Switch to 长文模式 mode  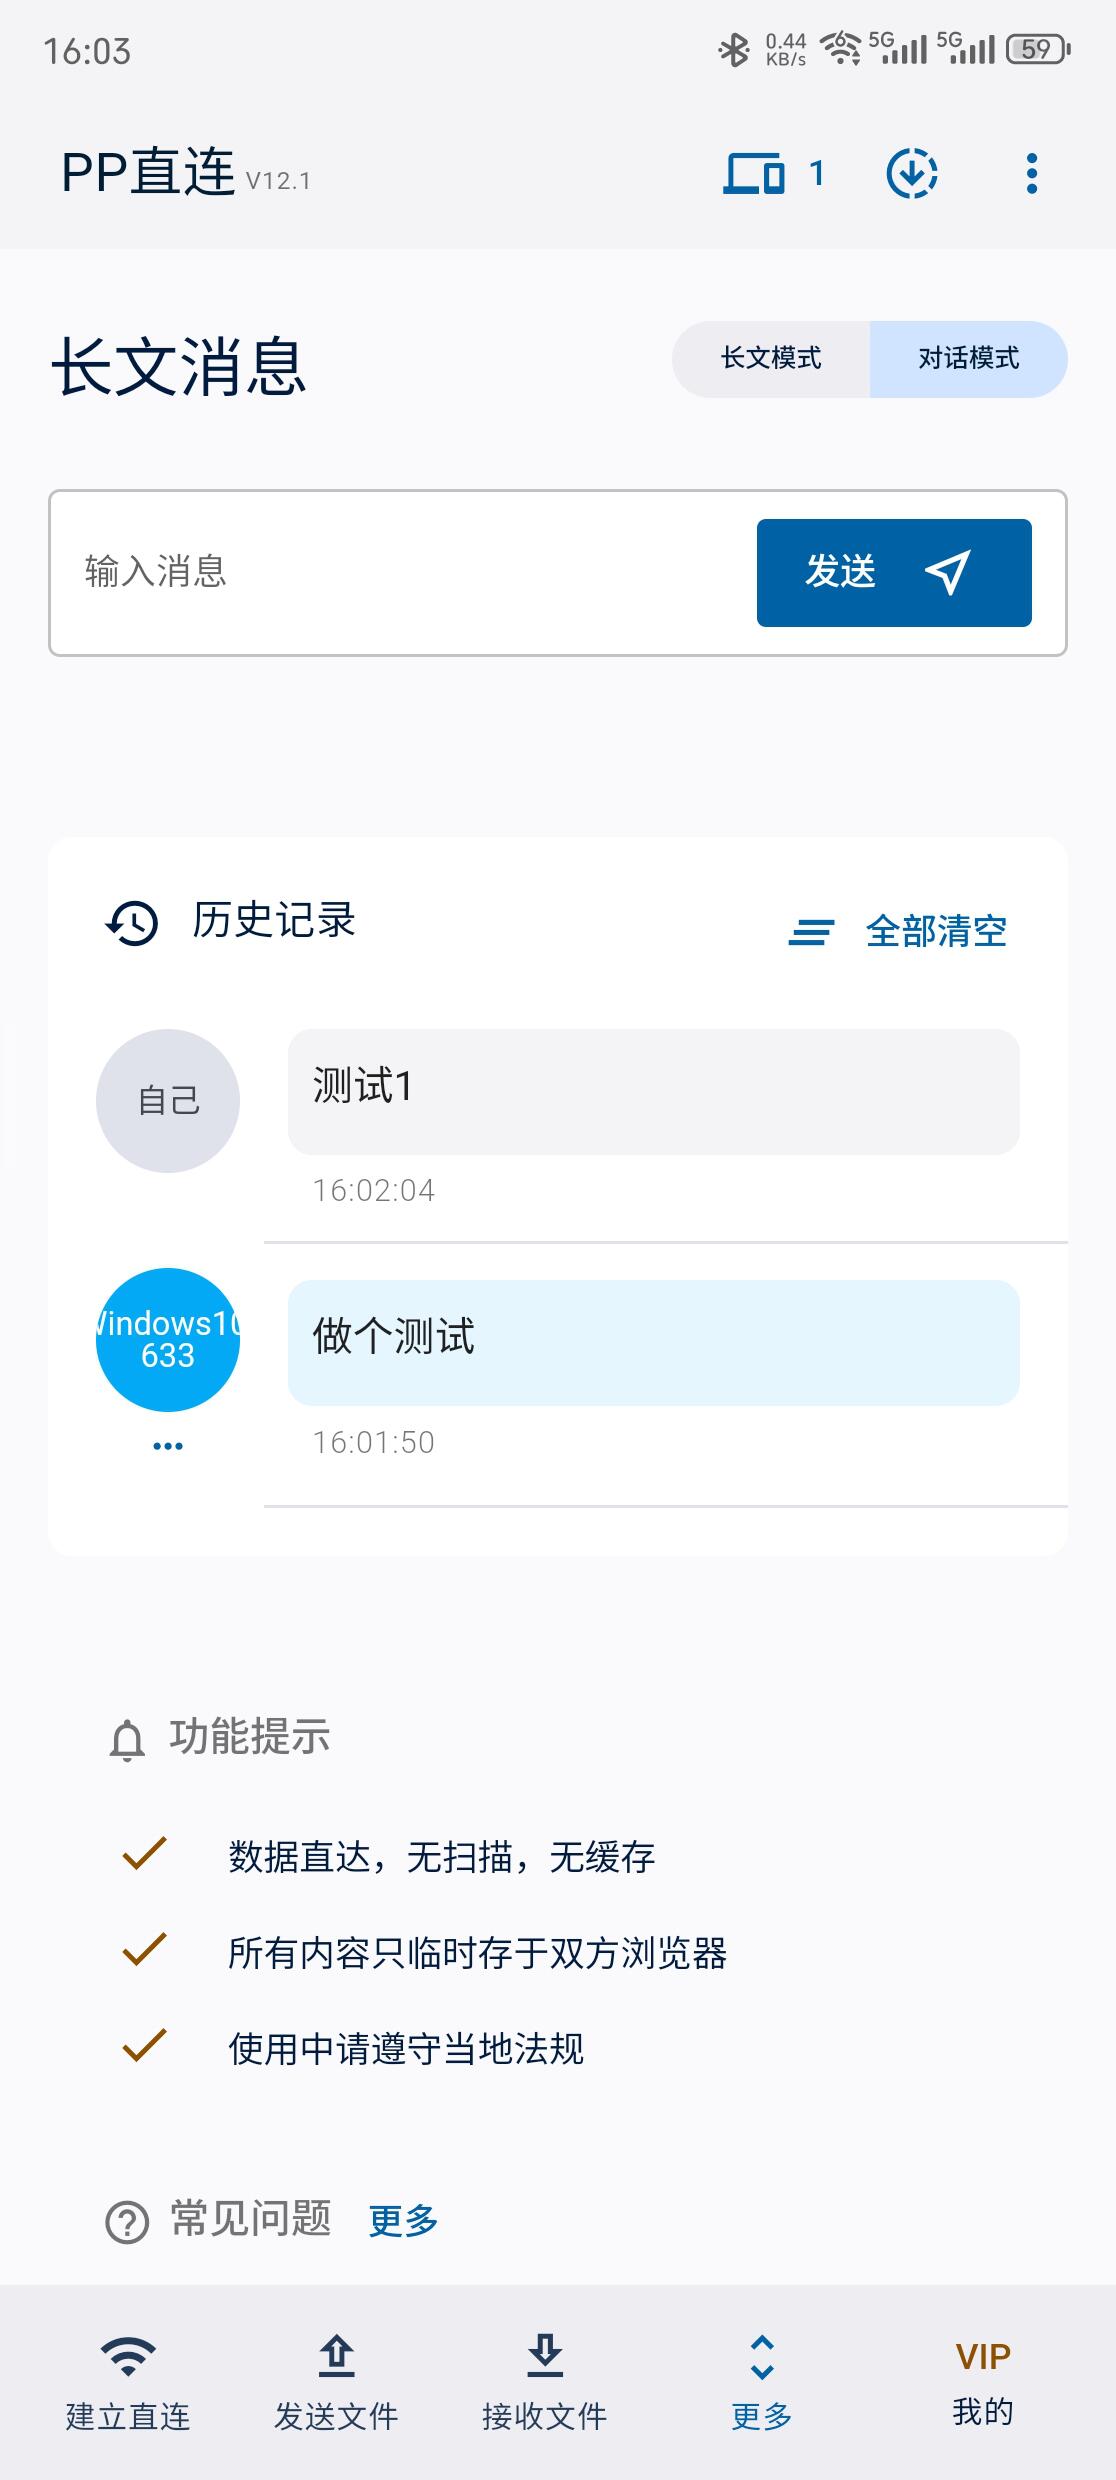(x=771, y=359)
